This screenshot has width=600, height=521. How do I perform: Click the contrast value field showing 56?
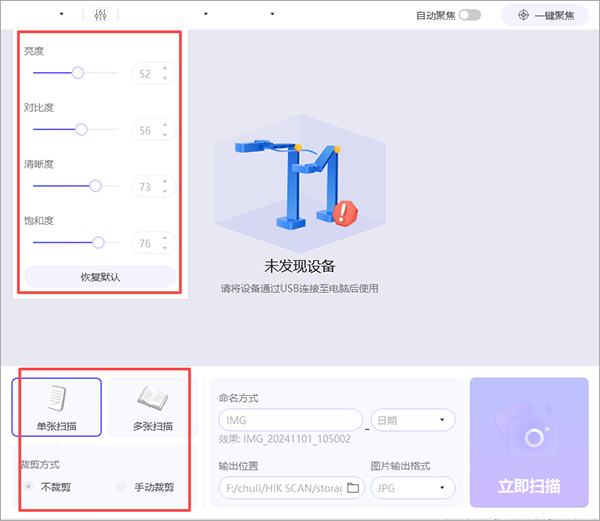click(154, 130)
